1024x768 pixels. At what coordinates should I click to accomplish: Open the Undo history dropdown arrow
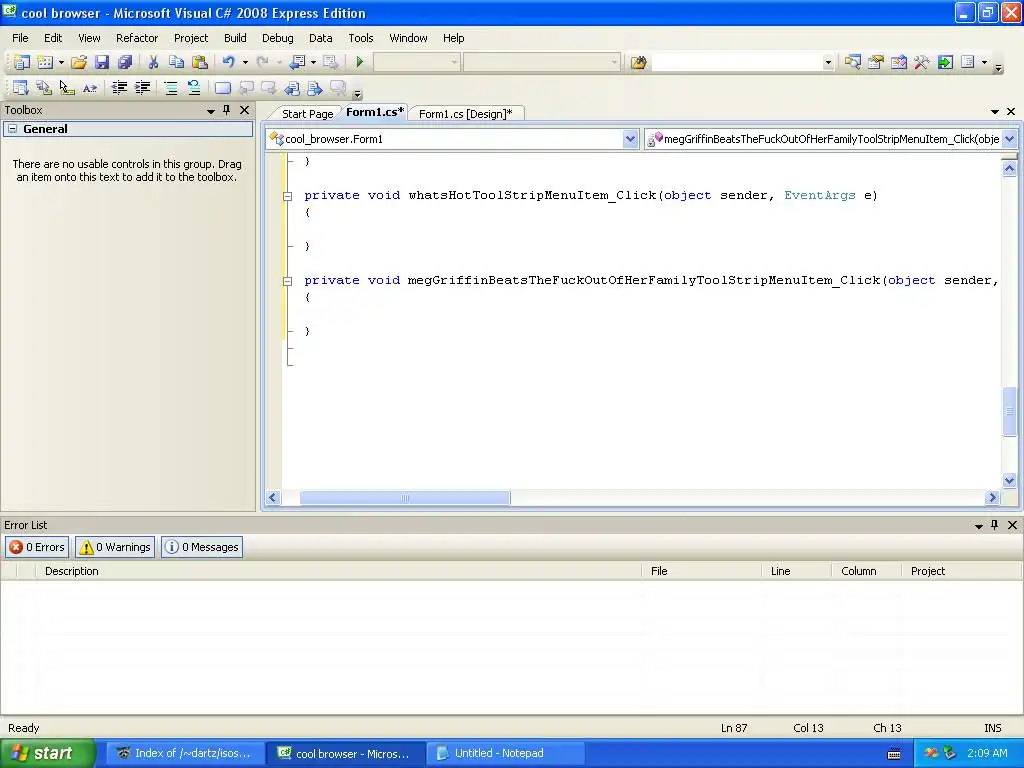(246, 63)
